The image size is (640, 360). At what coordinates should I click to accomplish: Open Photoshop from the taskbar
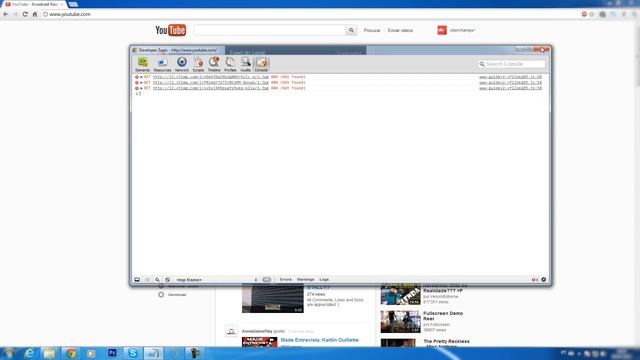112,353
